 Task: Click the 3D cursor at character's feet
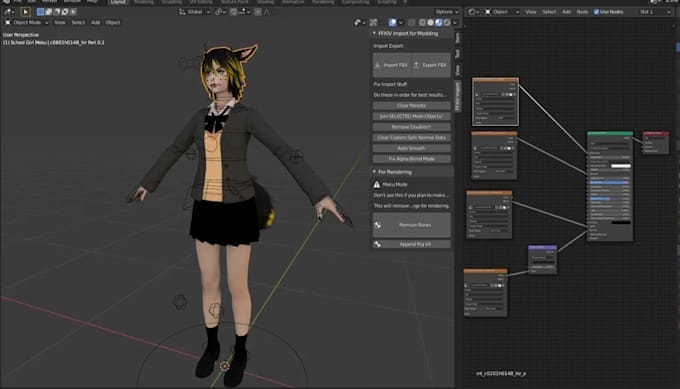224,366
